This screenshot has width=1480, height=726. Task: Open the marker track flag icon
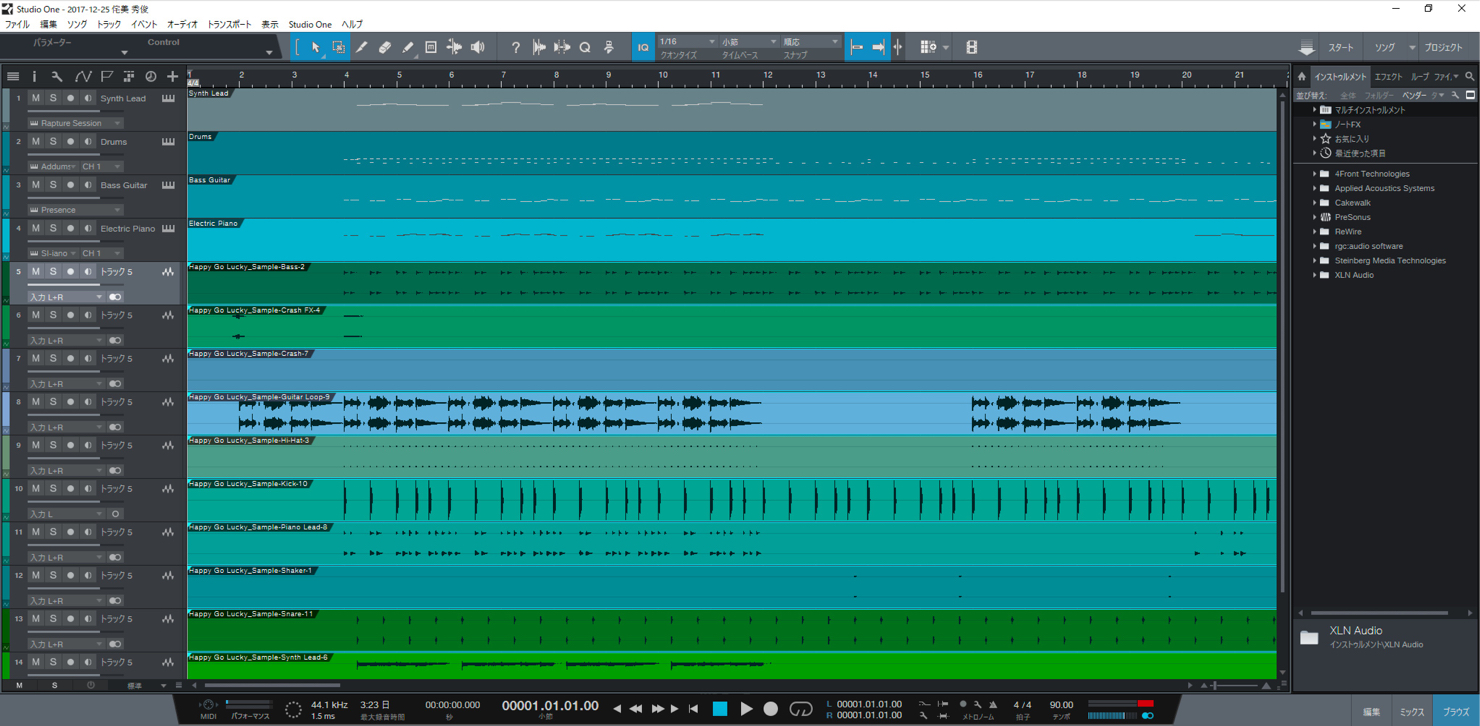106,77
